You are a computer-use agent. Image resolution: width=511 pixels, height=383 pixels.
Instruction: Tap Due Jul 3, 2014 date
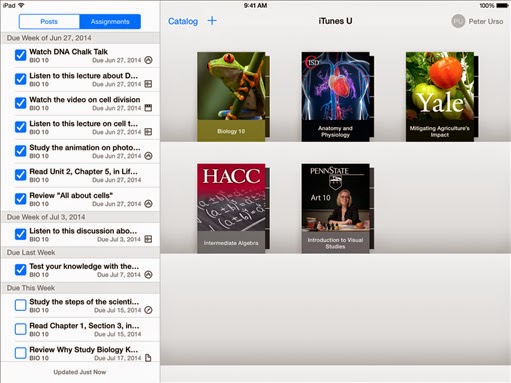(119, 239)
